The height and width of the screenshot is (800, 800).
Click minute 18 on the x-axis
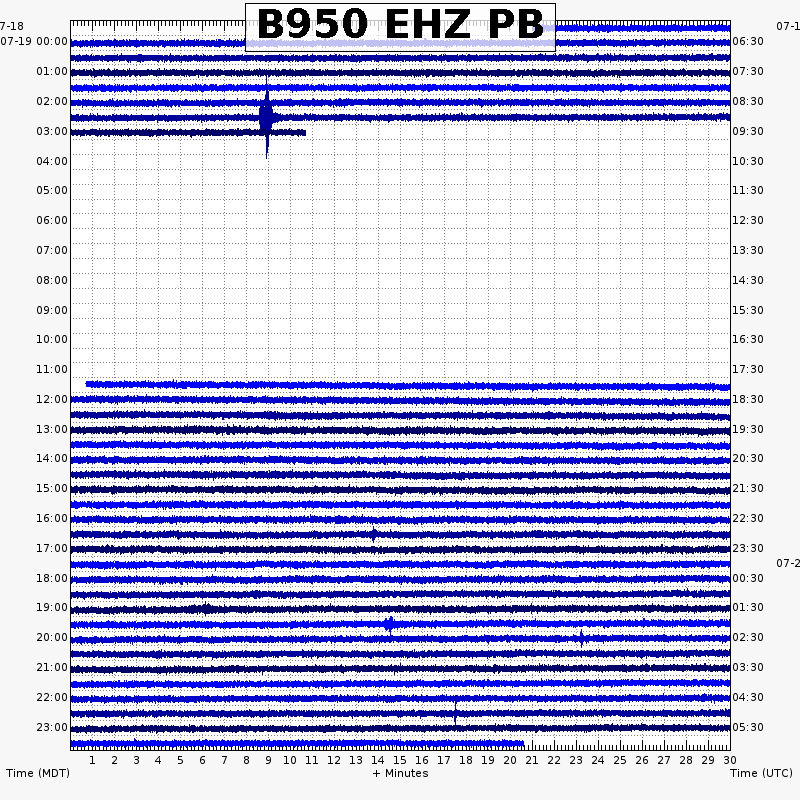[466, 760]
